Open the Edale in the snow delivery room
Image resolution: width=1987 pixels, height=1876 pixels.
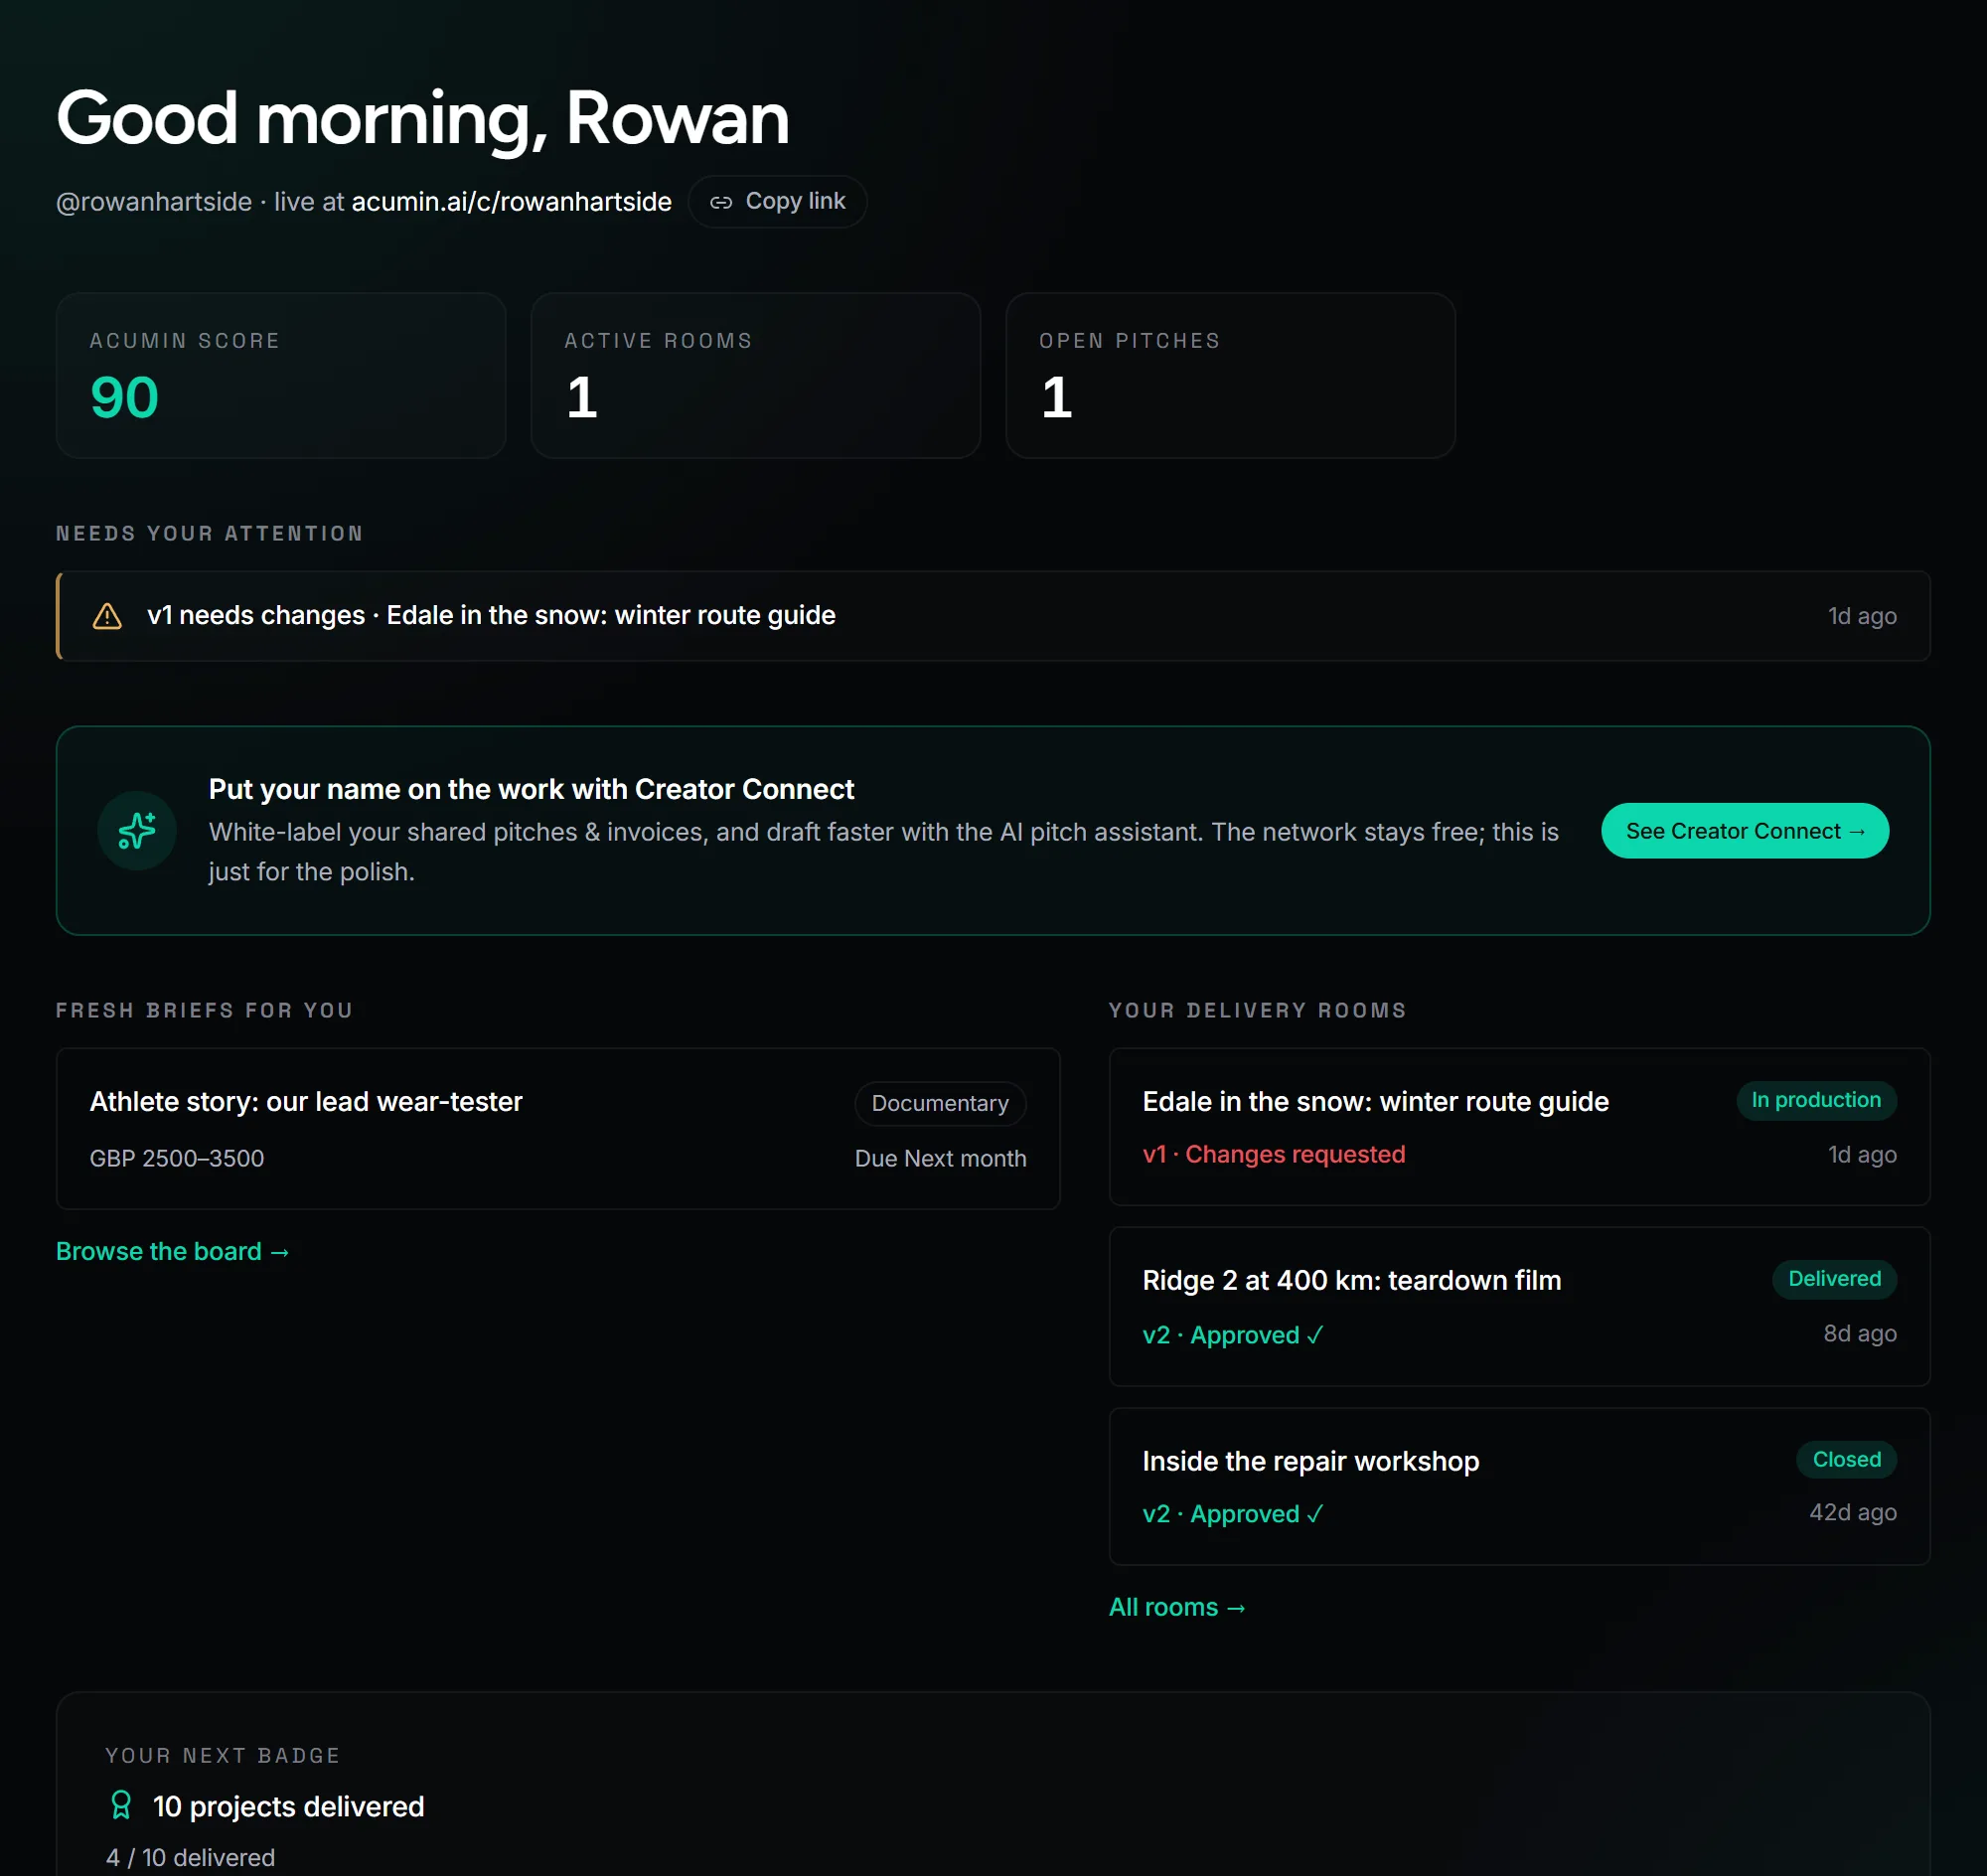(1519, 1127)
